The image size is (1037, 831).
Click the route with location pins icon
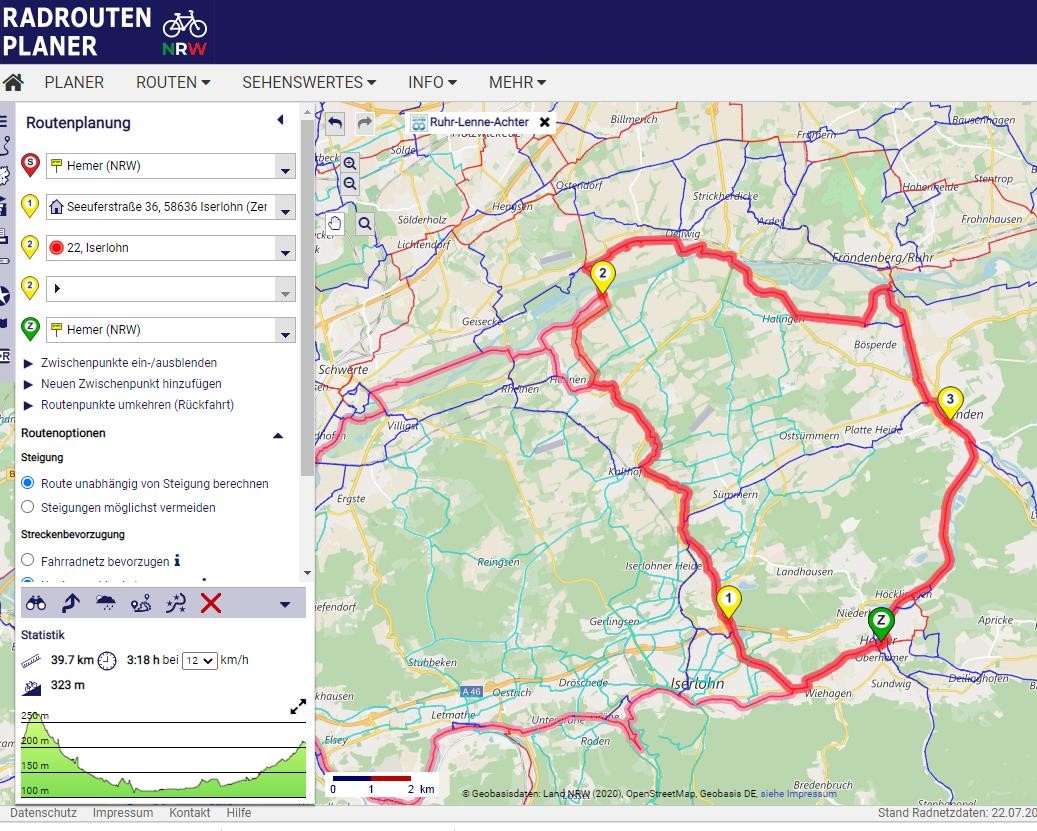tap(141, 603)
